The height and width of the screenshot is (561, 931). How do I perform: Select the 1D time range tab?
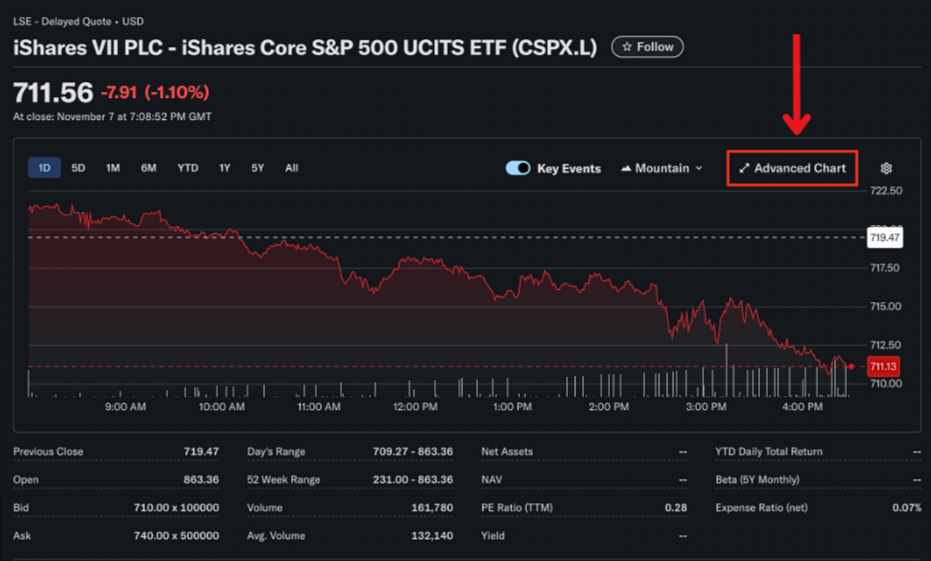pyautogui.click(x=45, y=168)
